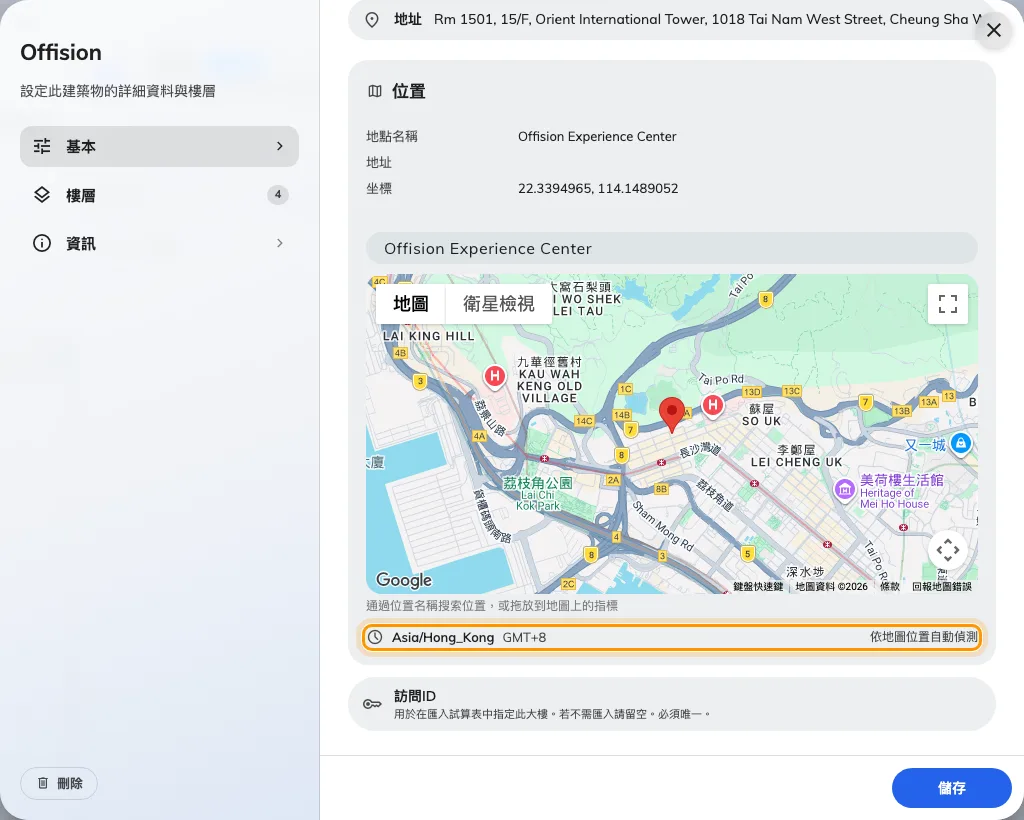Open the Asia/Hong_Kong timezone selector

coord(671,637)
